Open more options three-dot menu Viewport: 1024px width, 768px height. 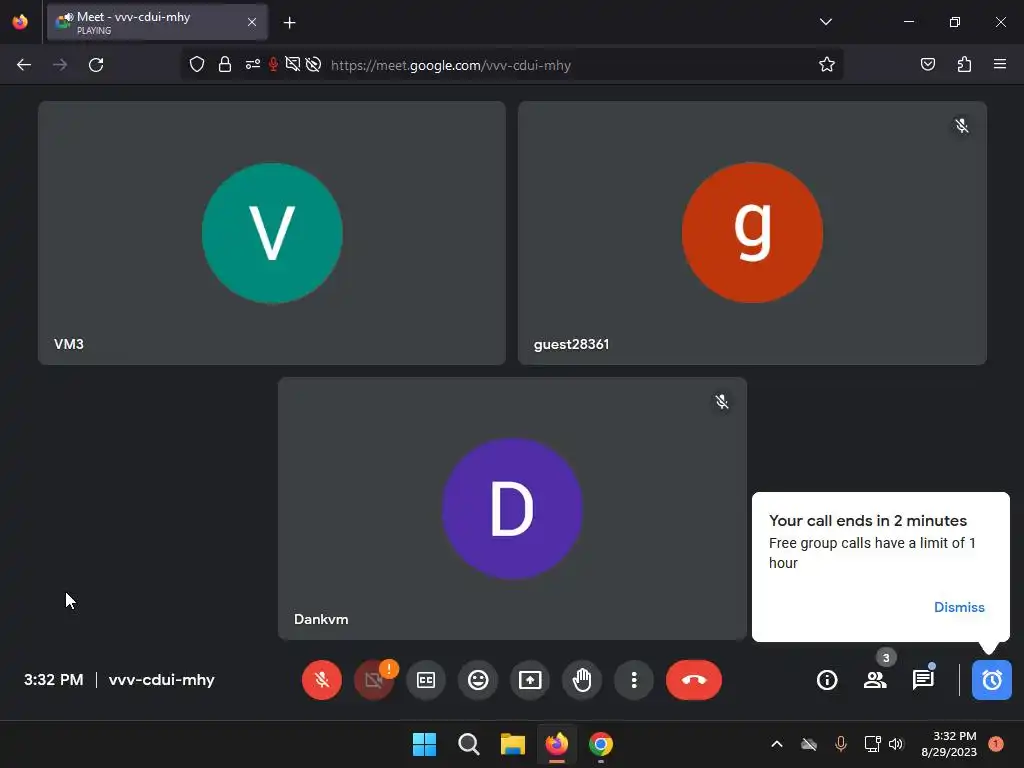pos(634,680)
